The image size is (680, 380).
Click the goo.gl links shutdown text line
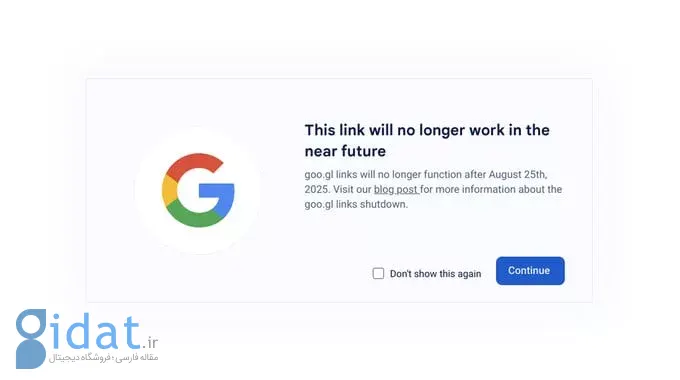pos(356,204)
